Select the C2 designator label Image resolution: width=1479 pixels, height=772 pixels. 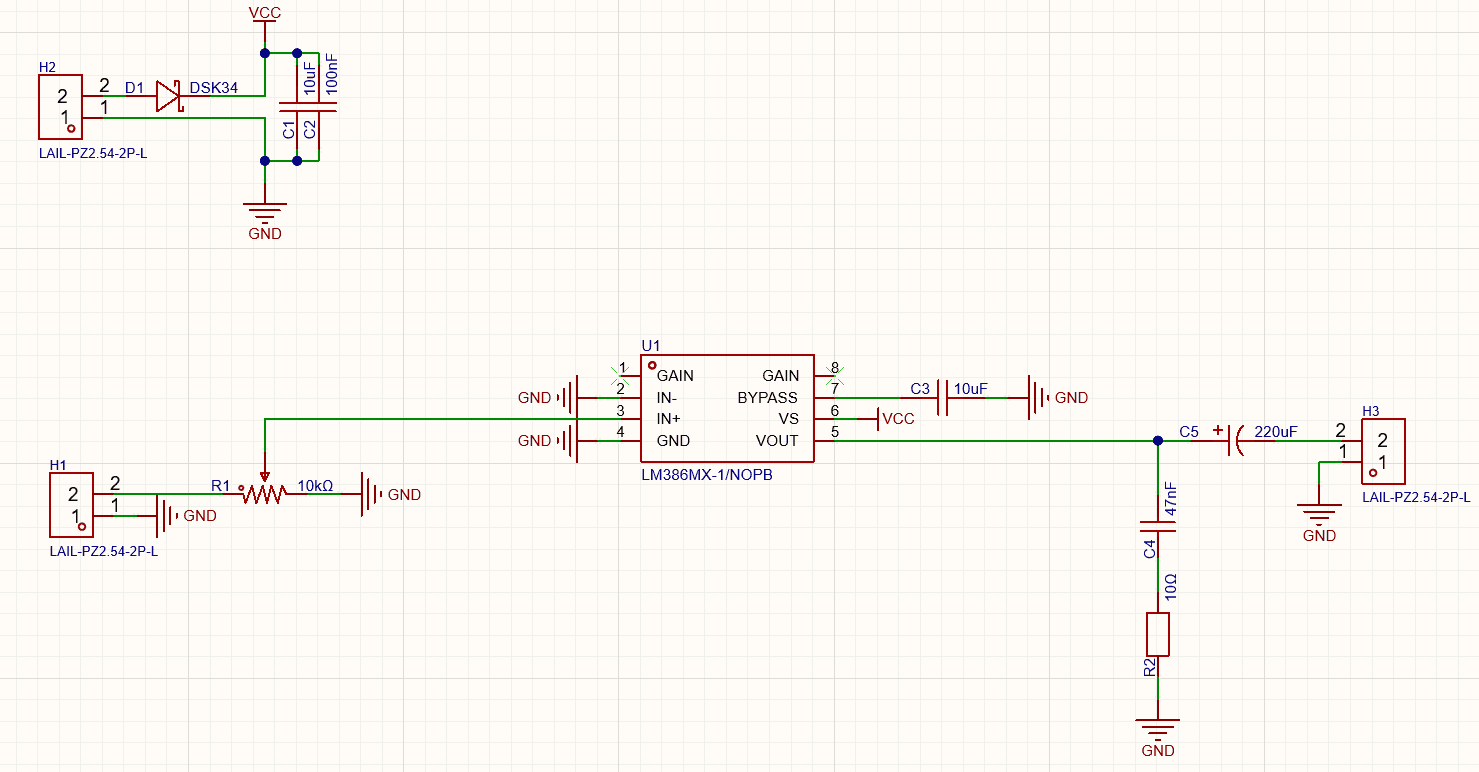click(x=309, y=129)
